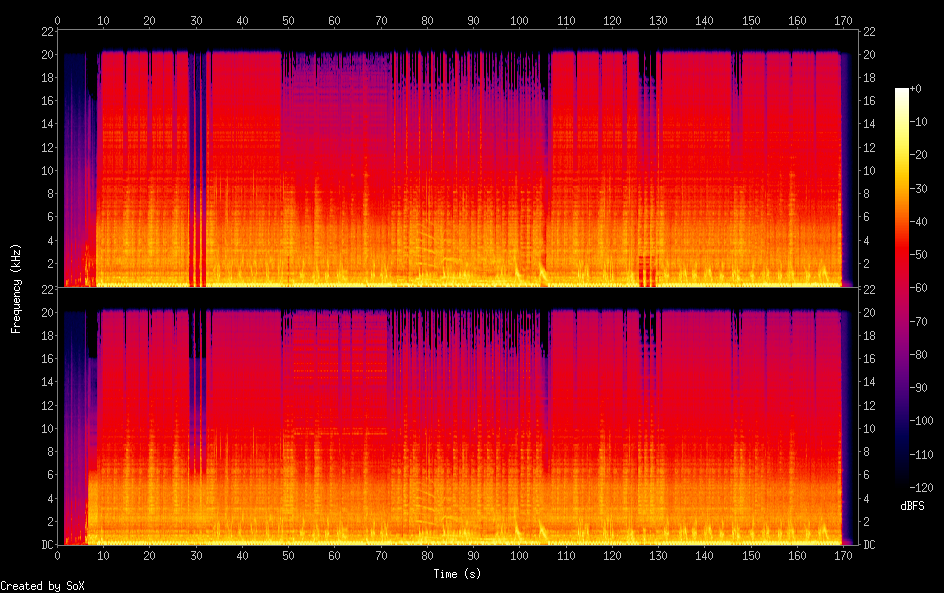Click the "130" label on bottom time axis
944x593 pixels.
pyautogui.click(x=658, y=556)
